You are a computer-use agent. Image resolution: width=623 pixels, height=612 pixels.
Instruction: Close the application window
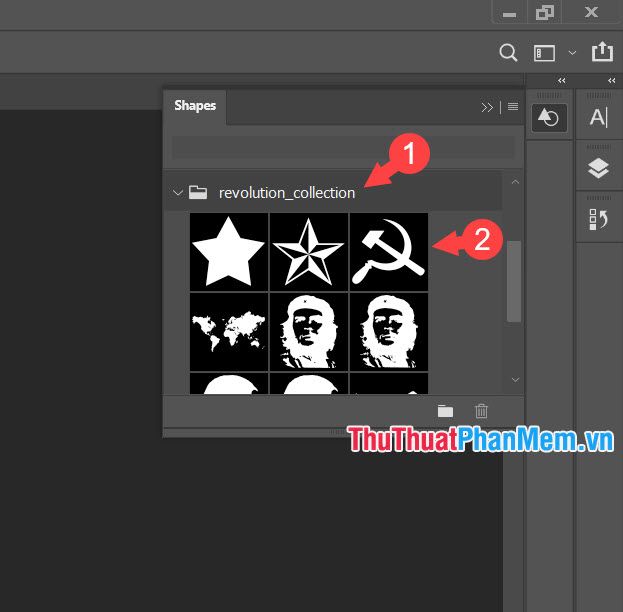[x=592, y=12]
